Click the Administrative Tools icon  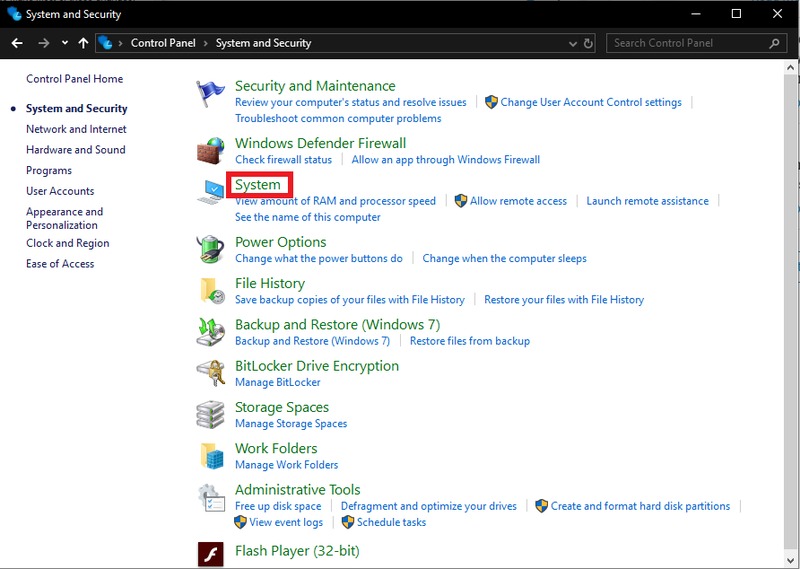(x=211, y=497)
